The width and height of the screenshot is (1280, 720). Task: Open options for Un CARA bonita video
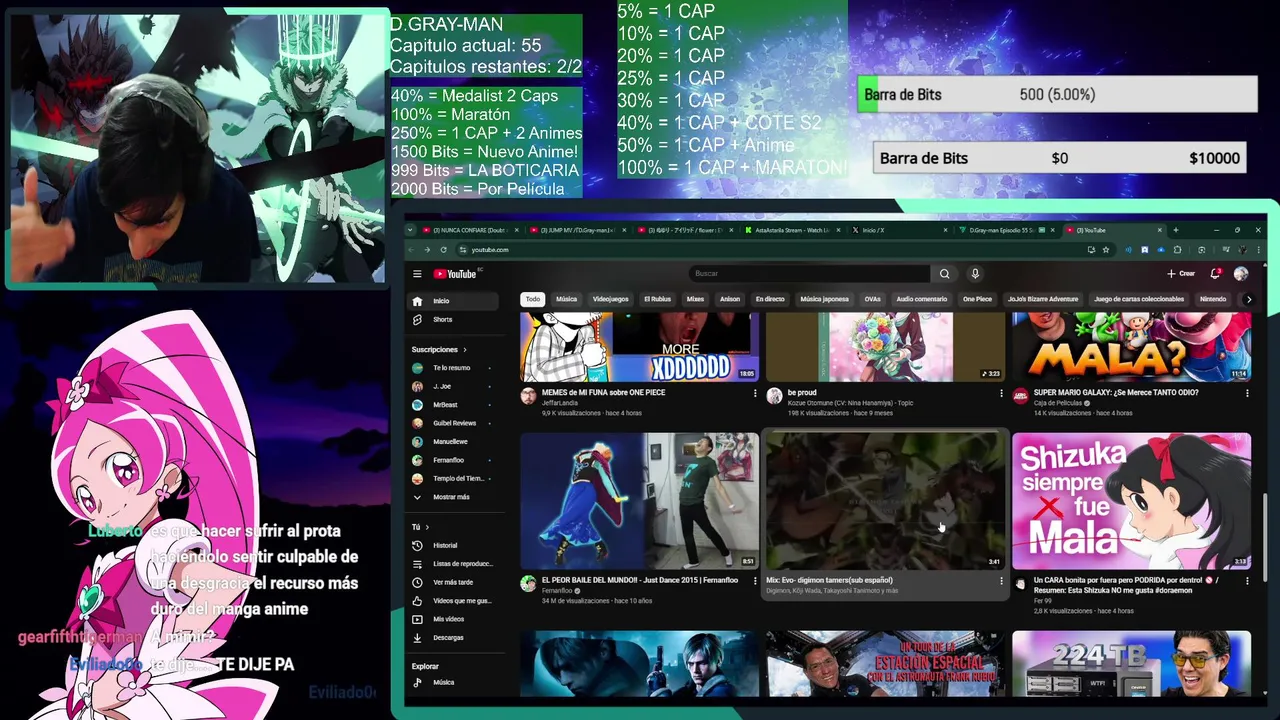tap(1247, 581)
